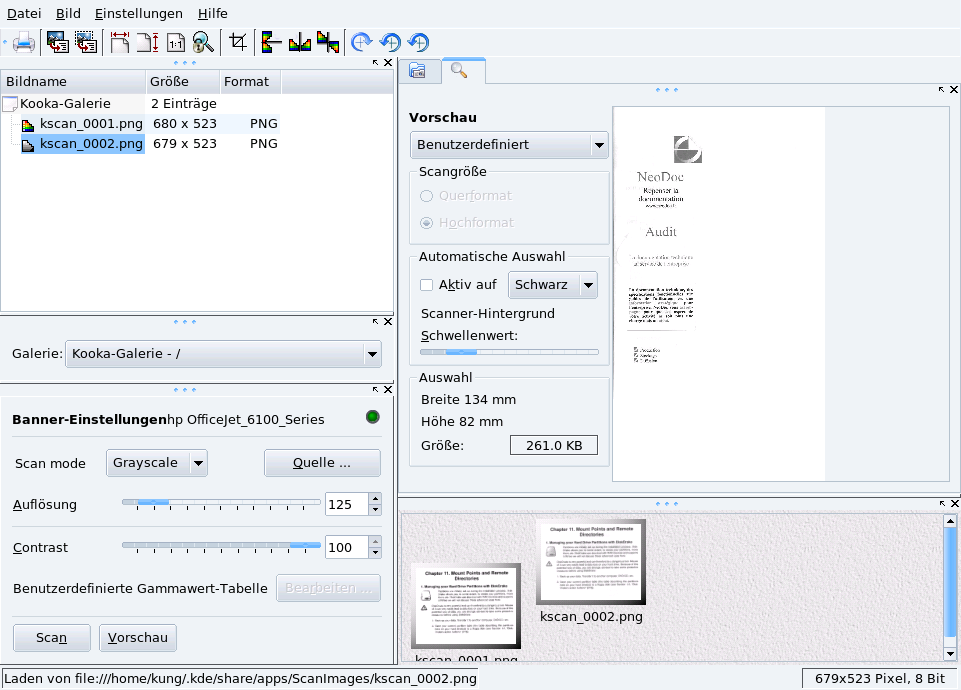Rotate the image clockwise
This screenshot has height=690, width=961.
pyautogui.click(x=362, y=42)
